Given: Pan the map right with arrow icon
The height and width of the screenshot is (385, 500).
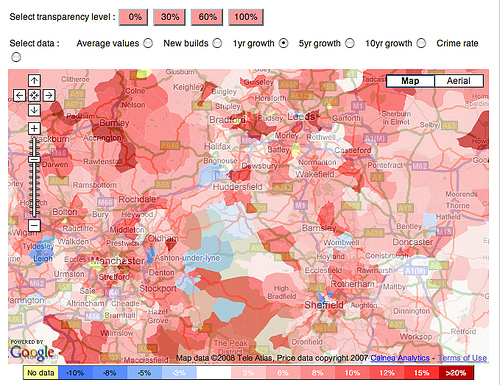Looking at the screenshot, I should coord(49,96).
